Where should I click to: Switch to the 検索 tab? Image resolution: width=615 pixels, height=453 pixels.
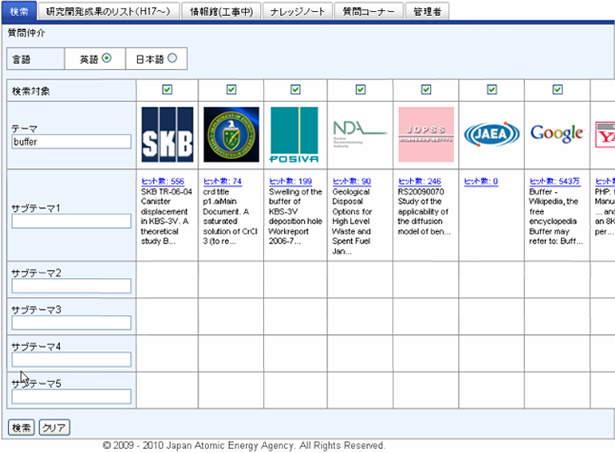[19, 11]
